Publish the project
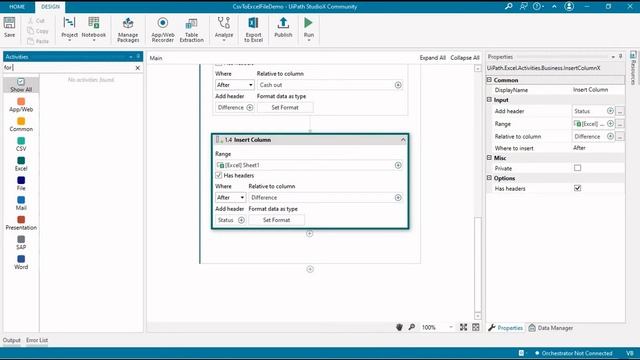640x360 pixels. (x=283, y=27)
